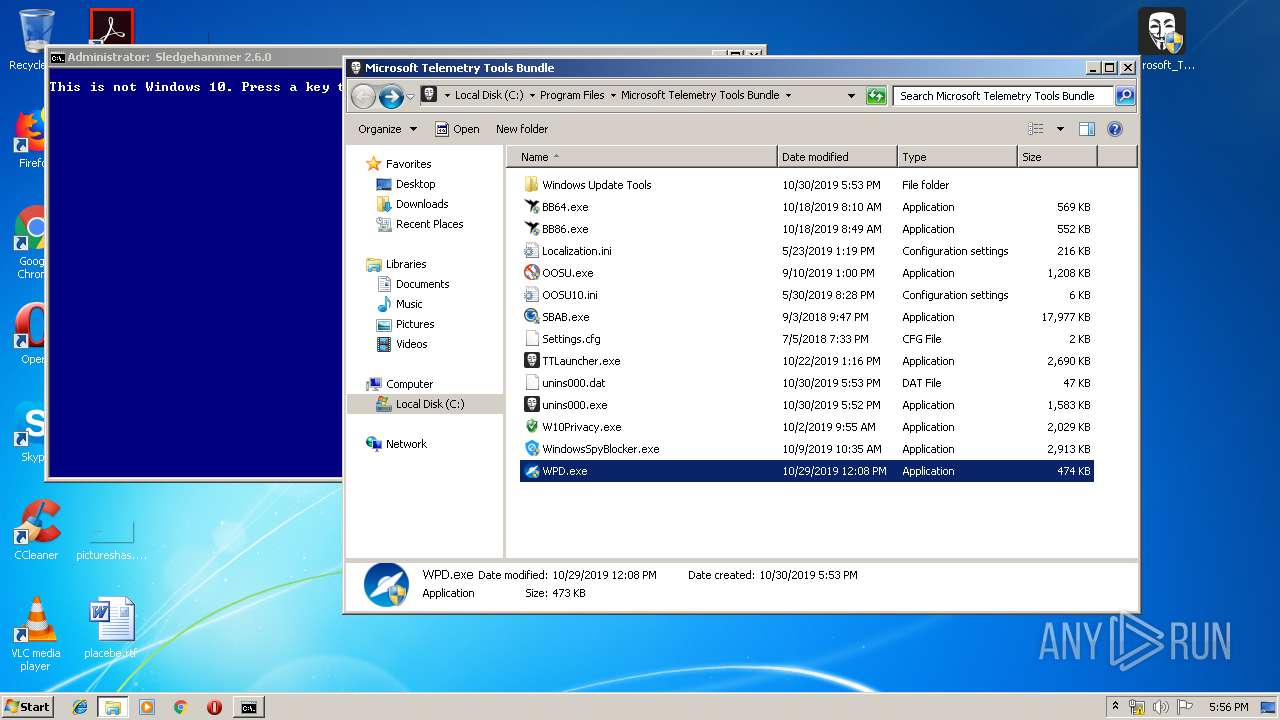The image size is (1280, 720).
Task: Open Documents library
Action: 422,284
